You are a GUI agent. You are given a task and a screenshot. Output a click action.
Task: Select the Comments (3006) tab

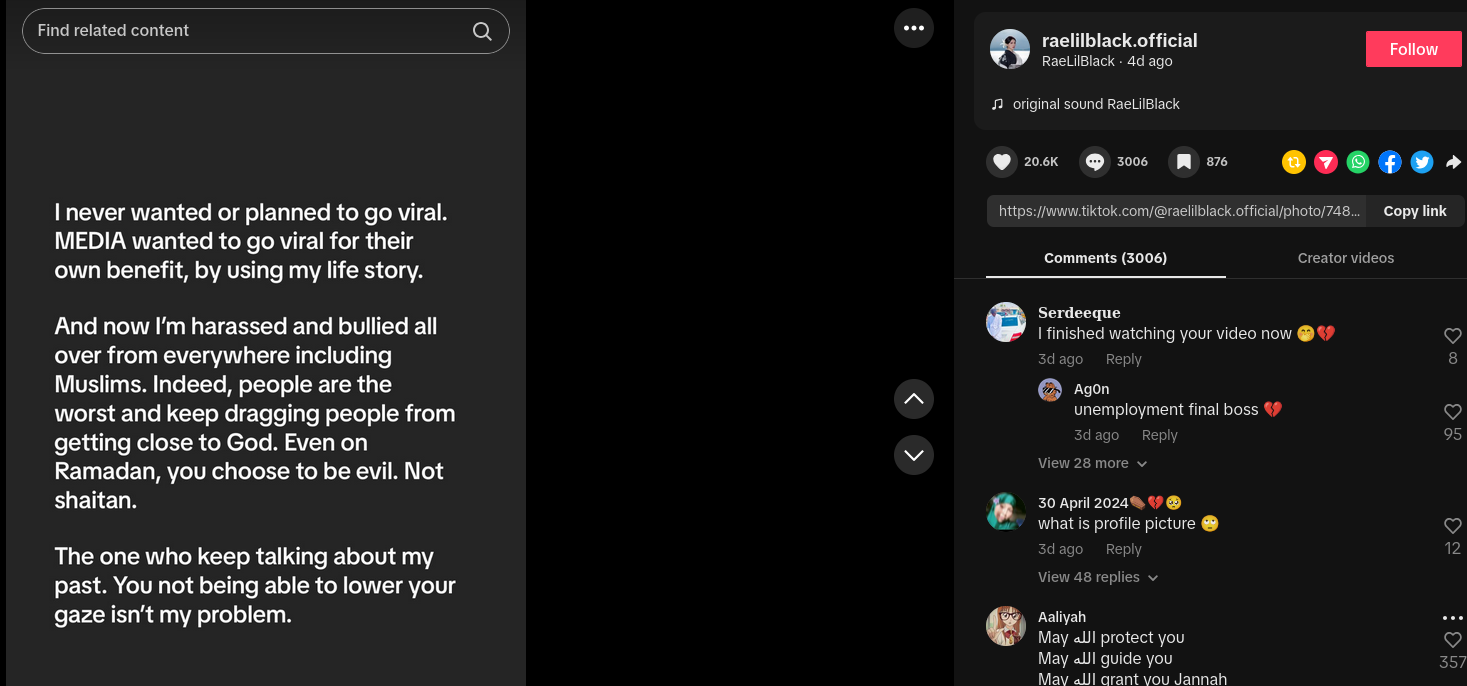pos(1105,258)
